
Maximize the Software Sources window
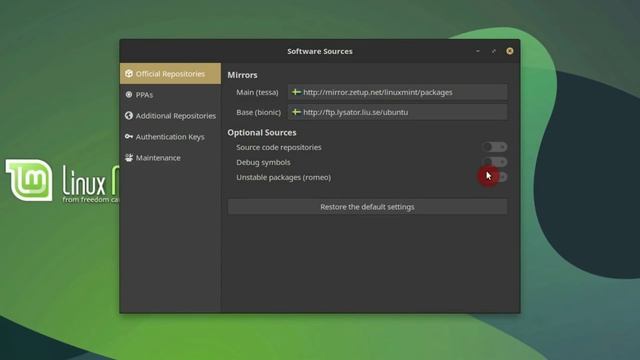coord(493,51)
